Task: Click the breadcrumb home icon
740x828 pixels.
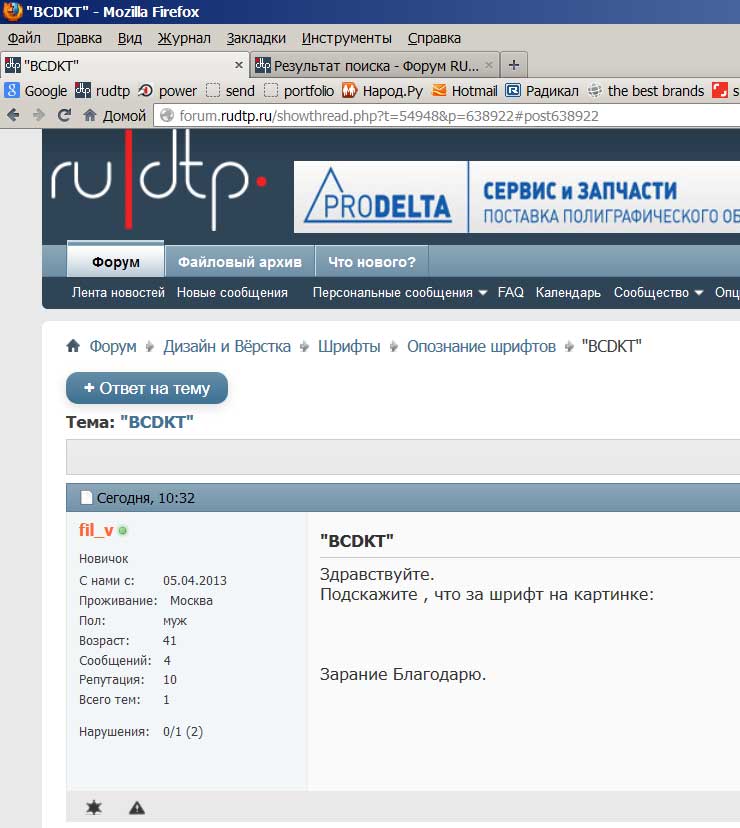Action: 73,346
